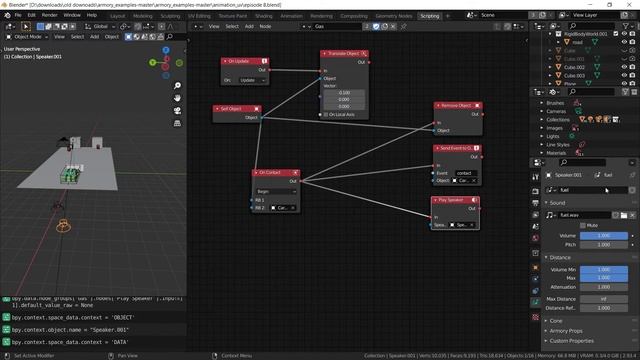The width and height of the screenshot is (640, 360).
Task: Click open-file folder icon beside fuel.wav
Action: (x=624, y=215)
